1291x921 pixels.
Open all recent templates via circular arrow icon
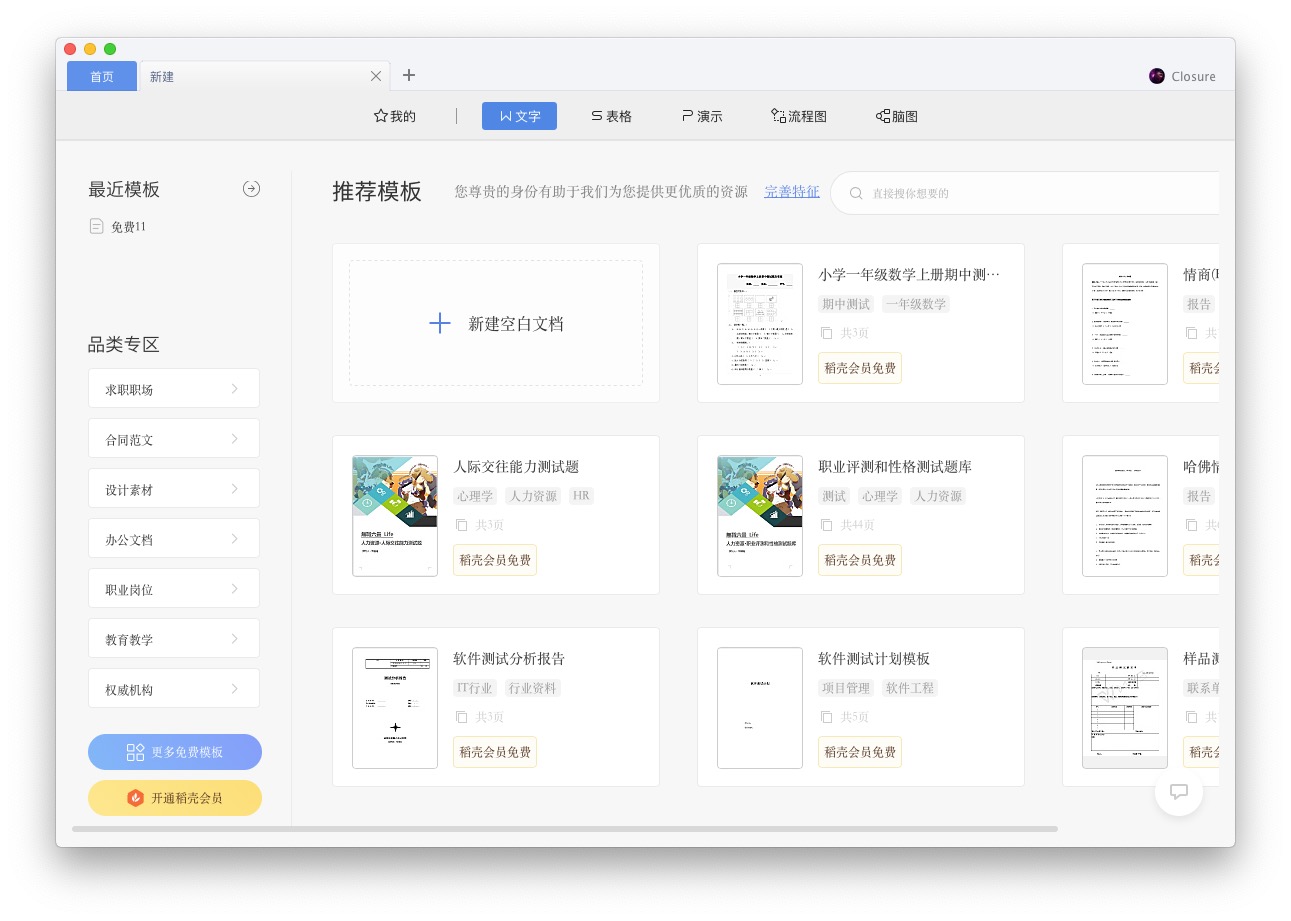click(x=251, y=188)
